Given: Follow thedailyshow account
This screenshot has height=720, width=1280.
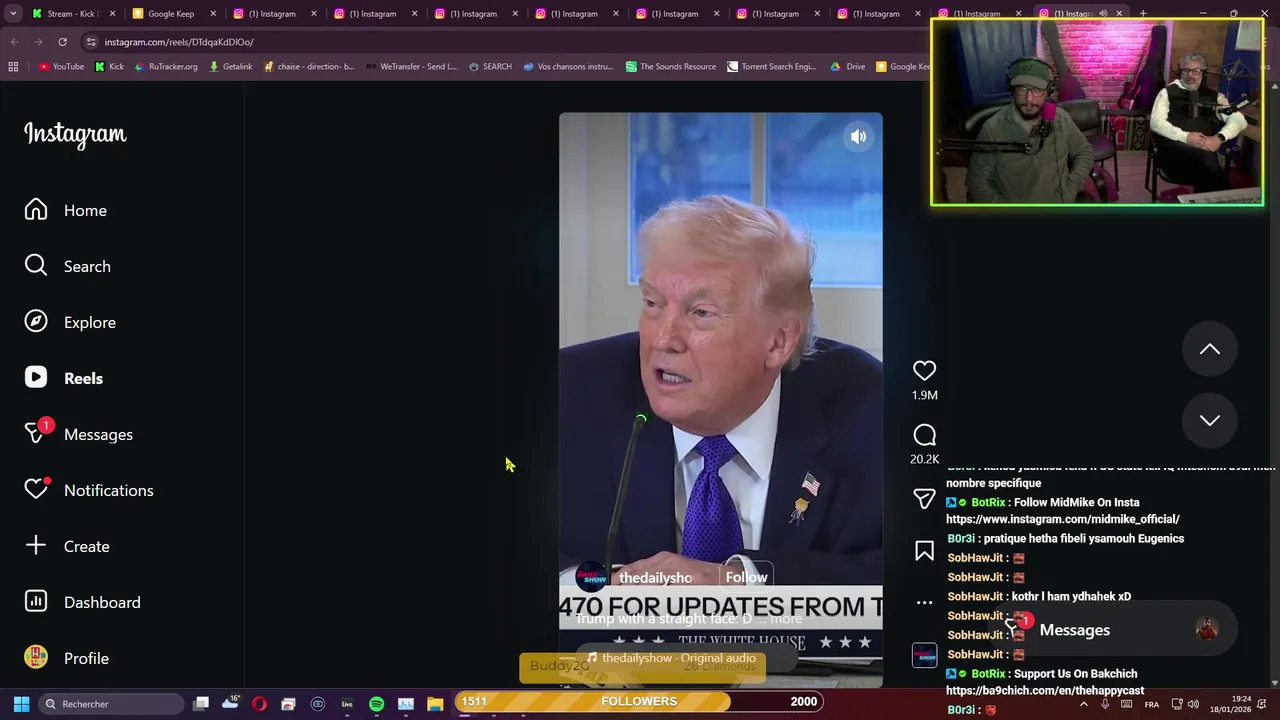Looking at the screenshot, I should click(x=746, y=577).
